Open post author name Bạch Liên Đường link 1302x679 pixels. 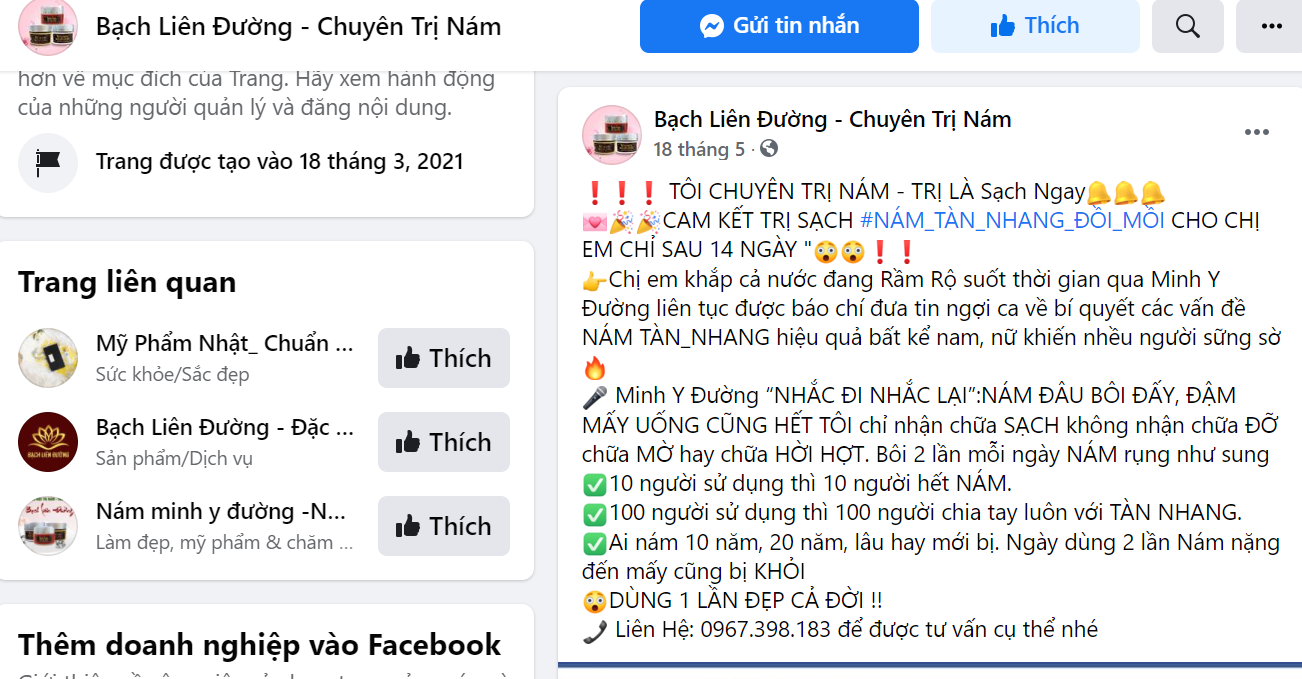[x=832, y=120]
